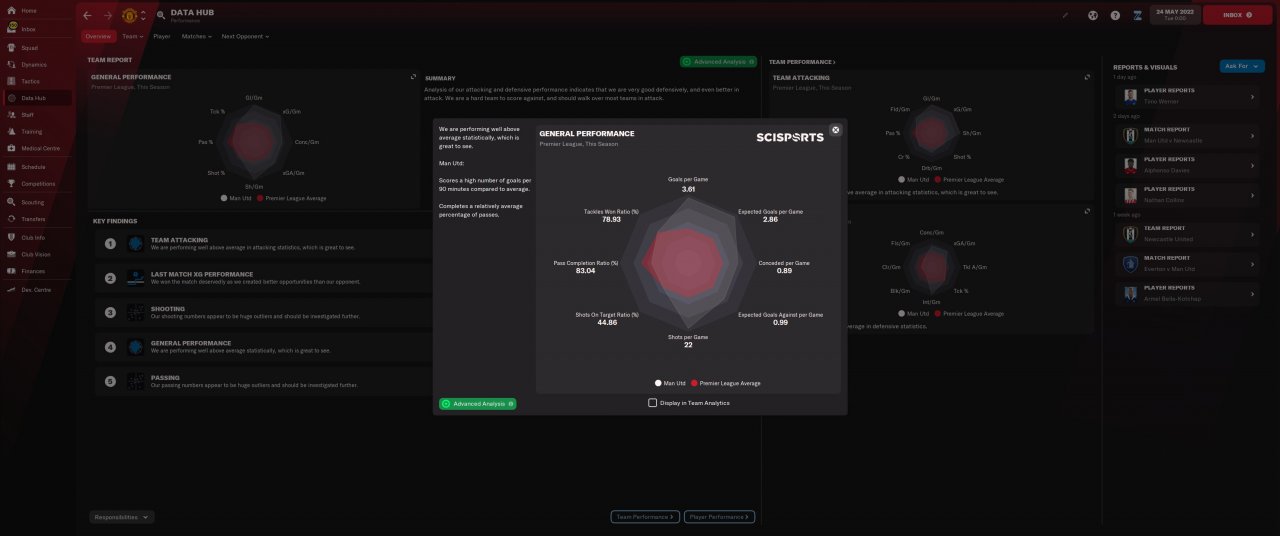Image resolution: width=1280 pixels, height=536 pixels.
Task: Open the Responsibilities dropdown
Action: 121,517
